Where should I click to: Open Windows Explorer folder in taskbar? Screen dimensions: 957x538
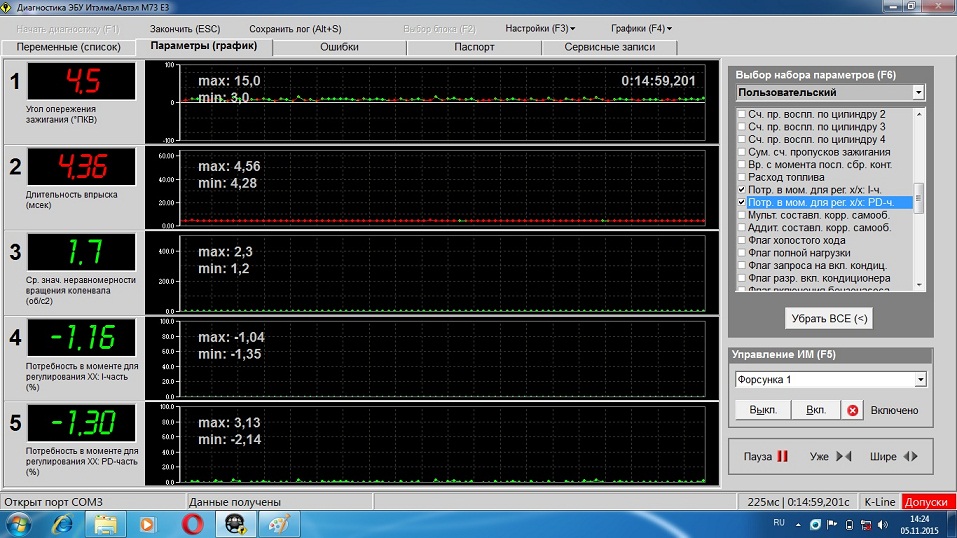point(105,523)
